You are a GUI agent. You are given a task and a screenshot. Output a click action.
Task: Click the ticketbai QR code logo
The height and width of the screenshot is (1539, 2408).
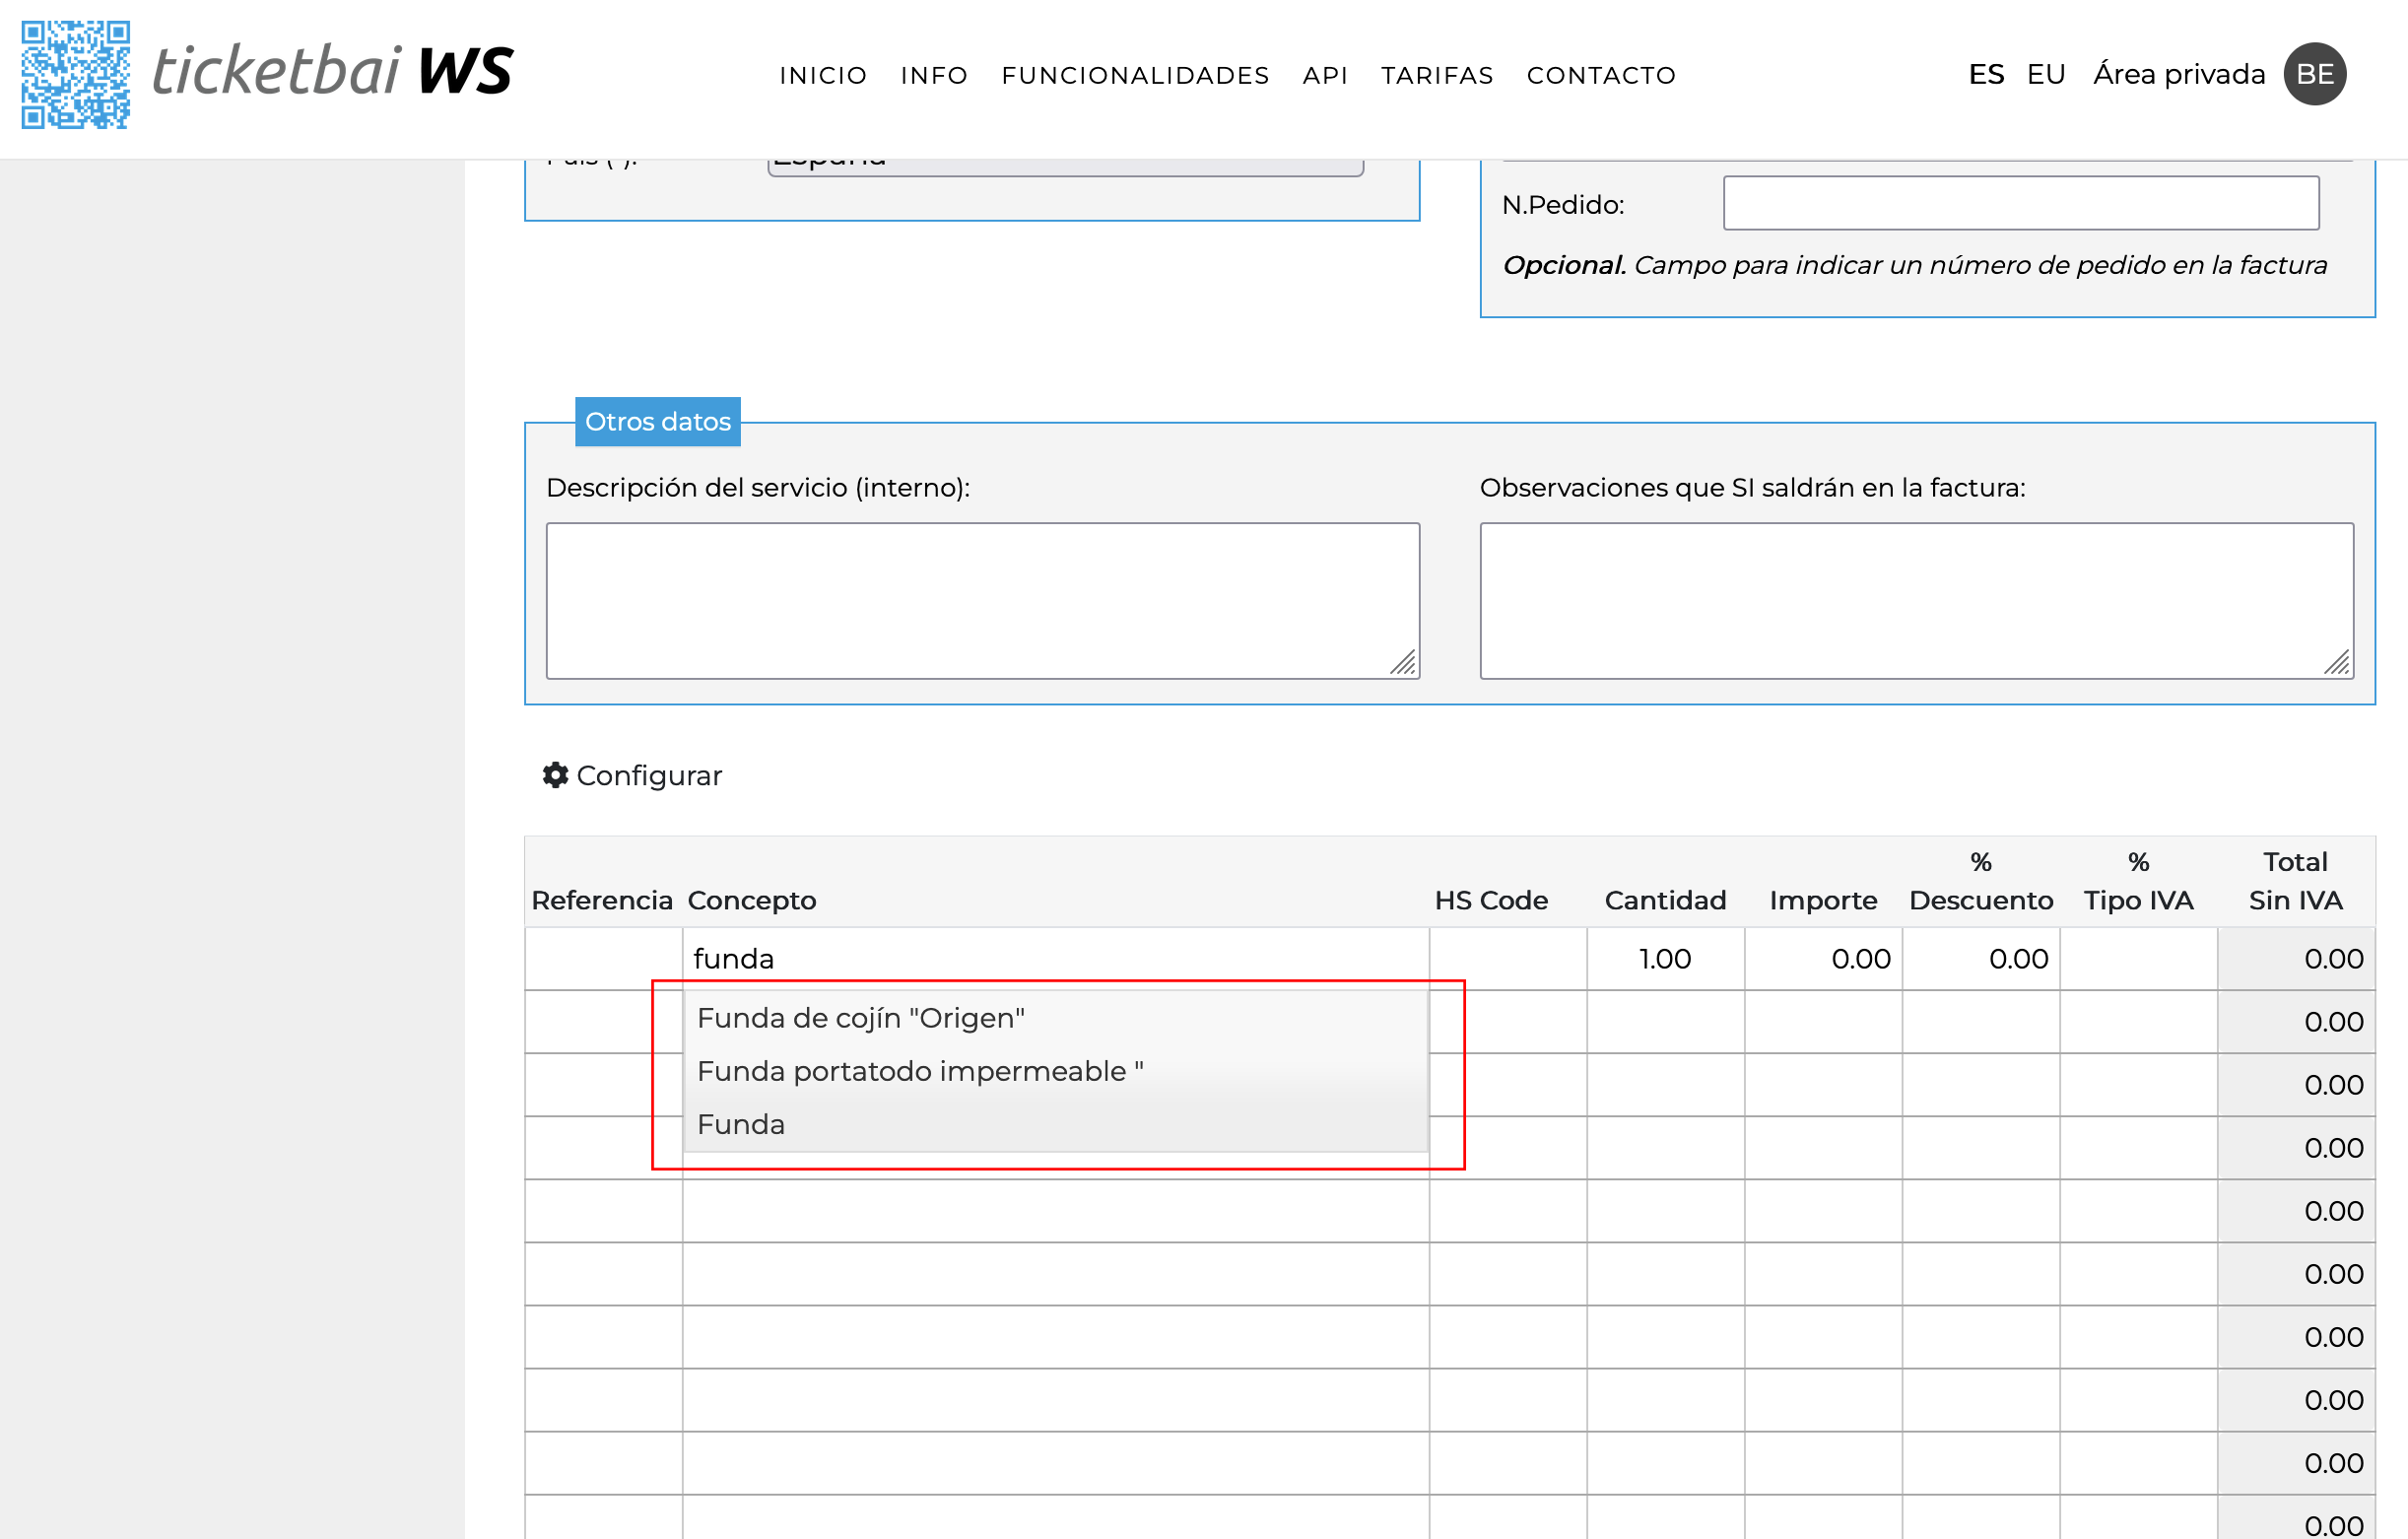coord(76,74)
